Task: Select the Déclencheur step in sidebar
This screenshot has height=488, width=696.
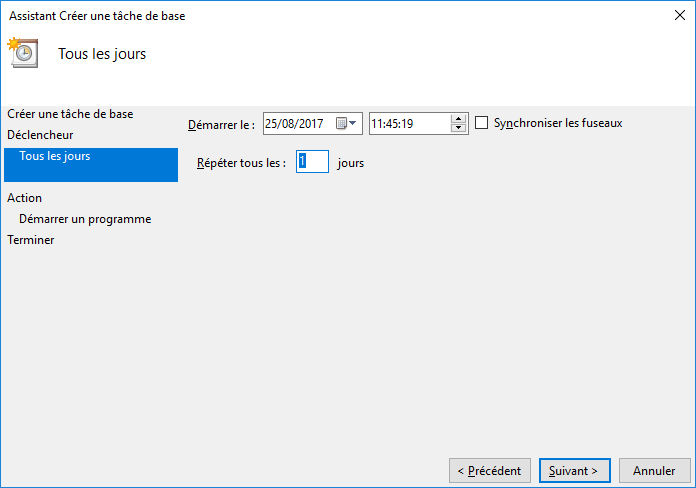Action: pos(40,135)
